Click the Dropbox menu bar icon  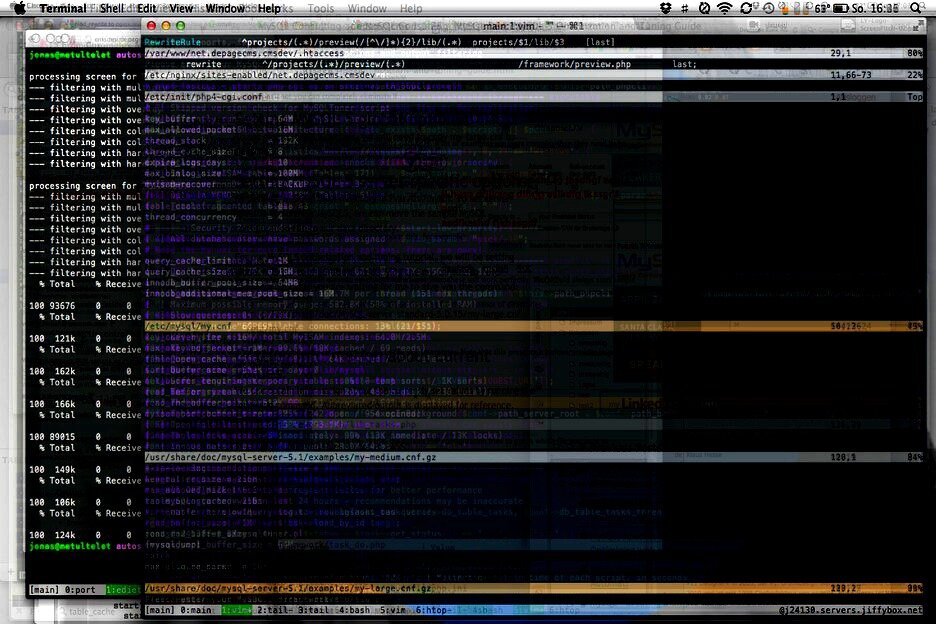(666, 8)
